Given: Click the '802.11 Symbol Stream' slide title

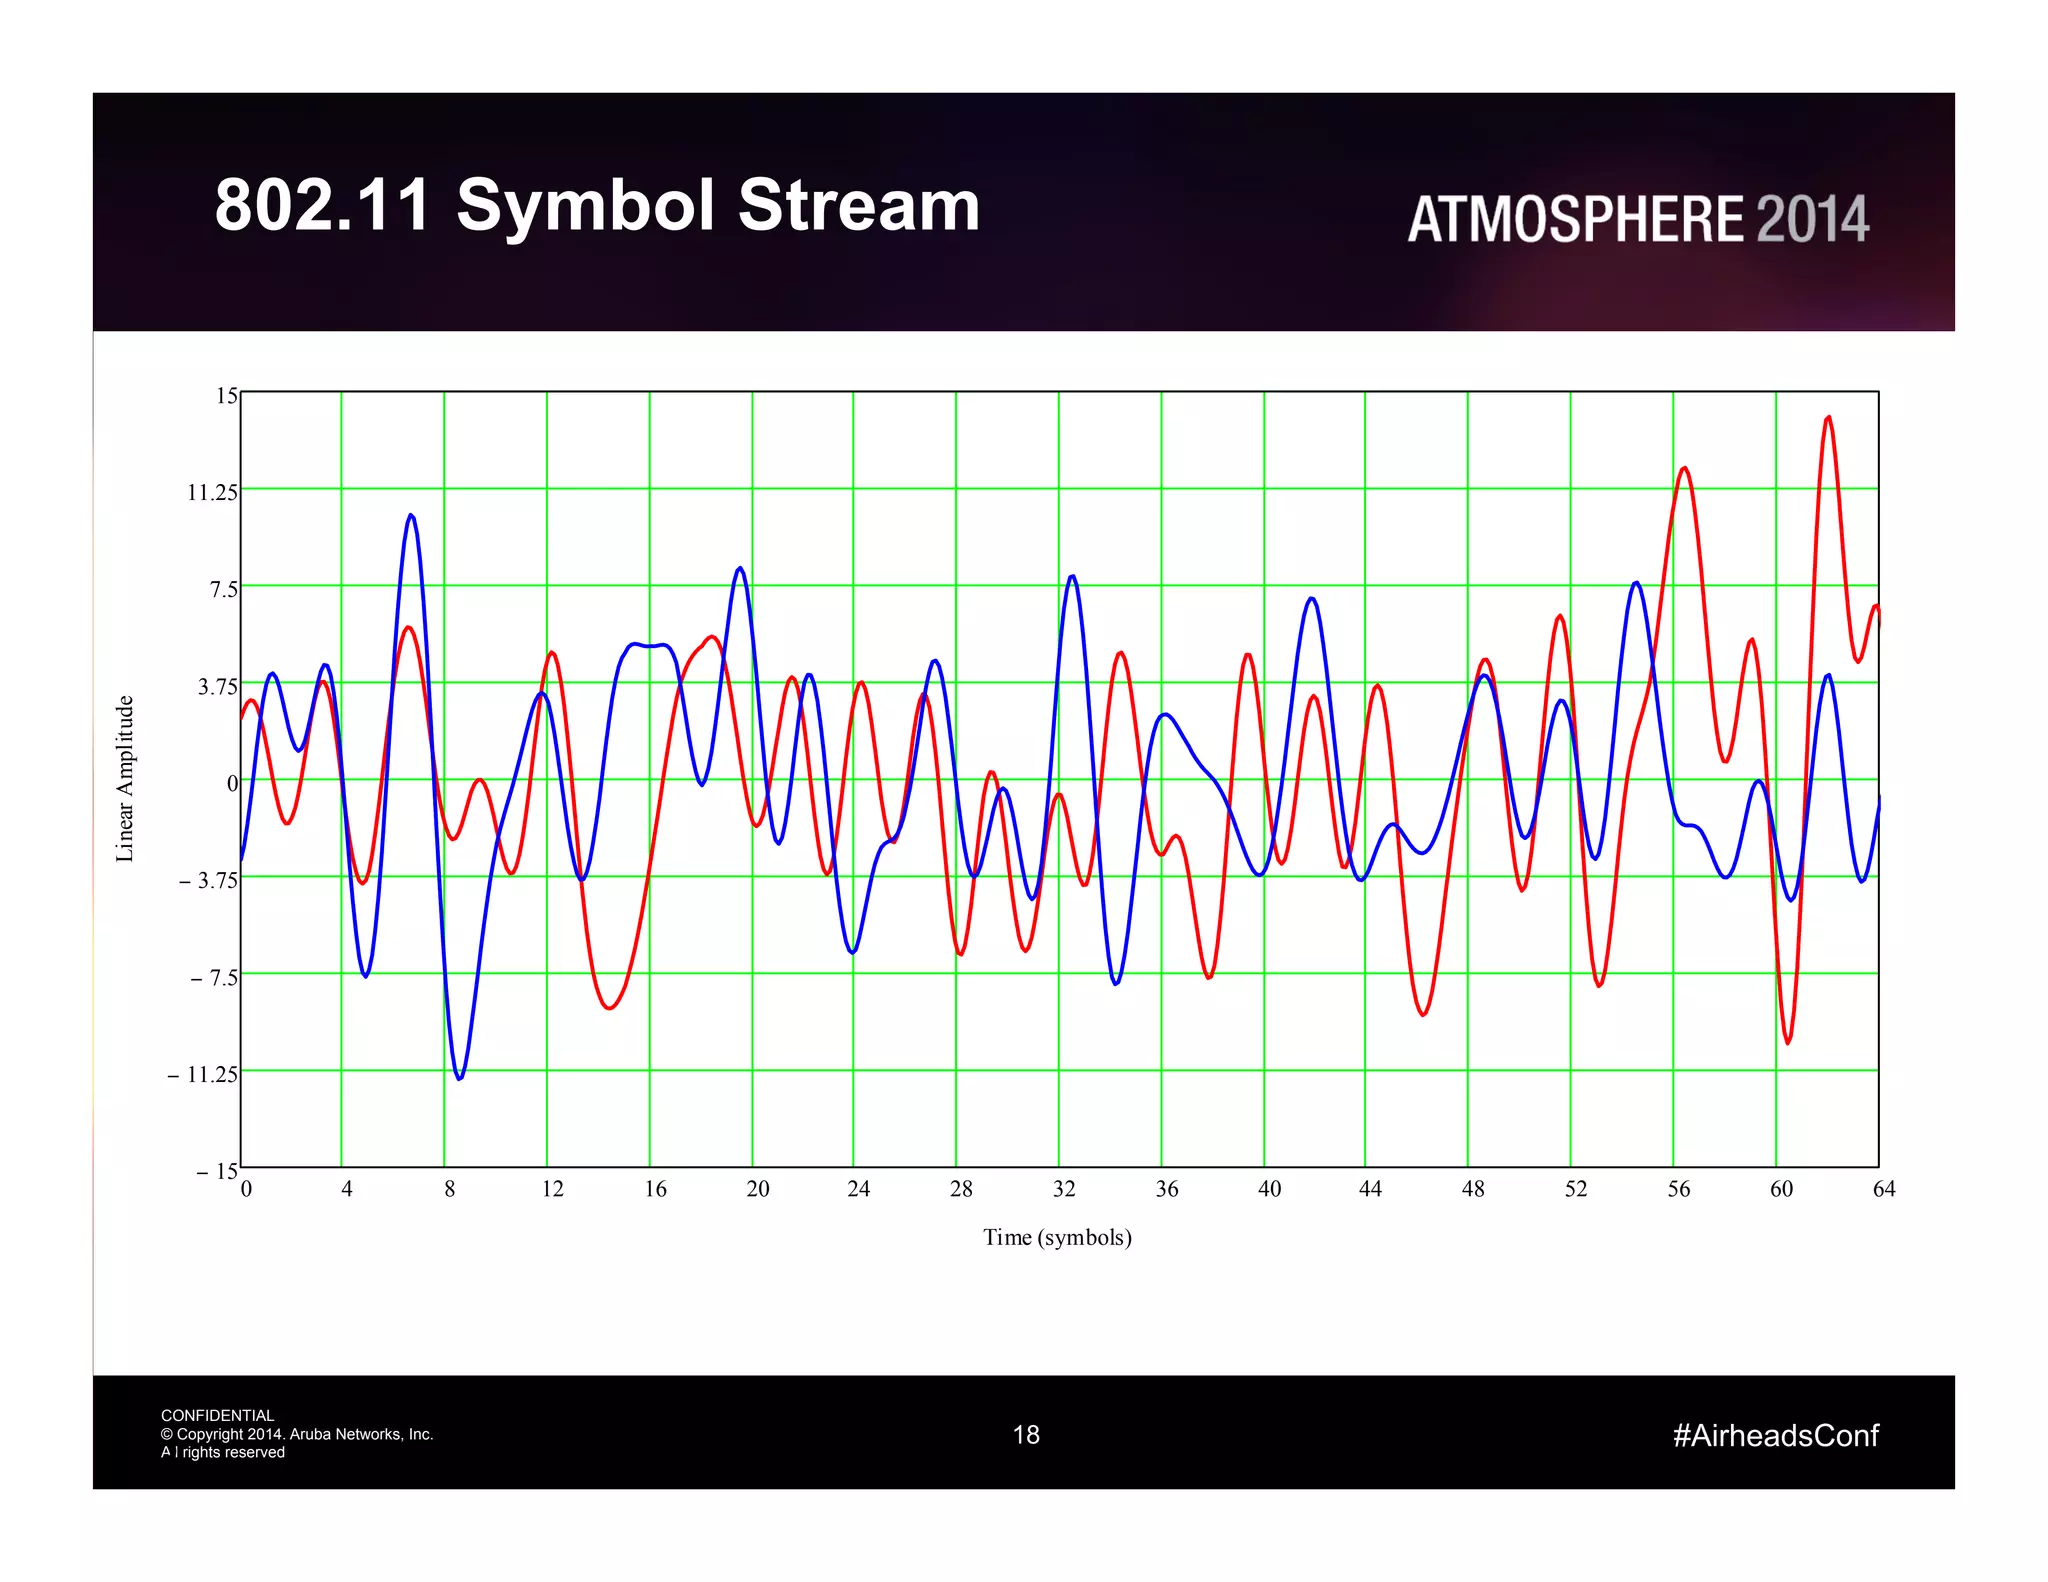Looking at the screenshot, I should coord(597,205).
